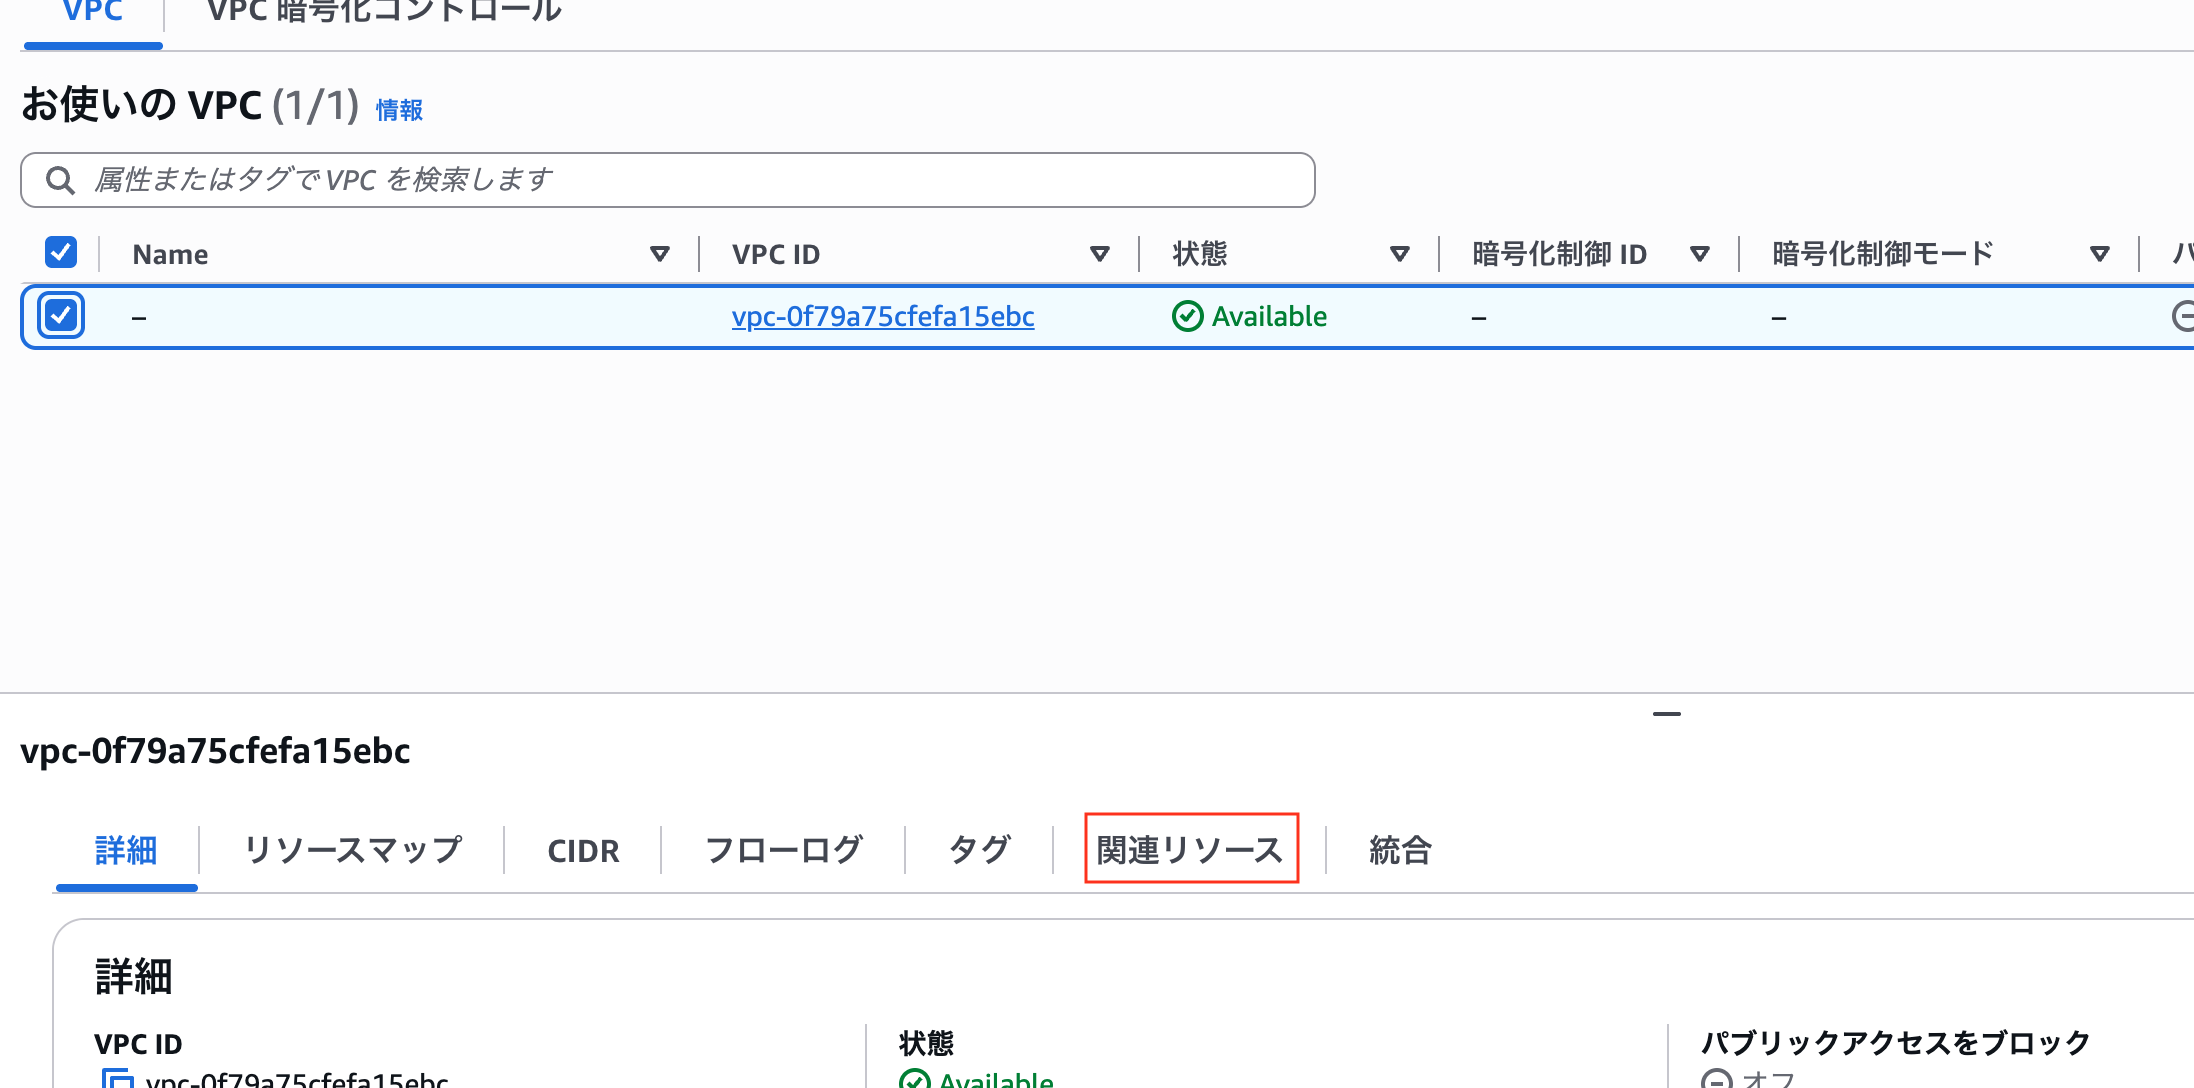Toggle the select-all checkbox in table header
Viewport: 2194px width, 1088px height.
[61, 253]
